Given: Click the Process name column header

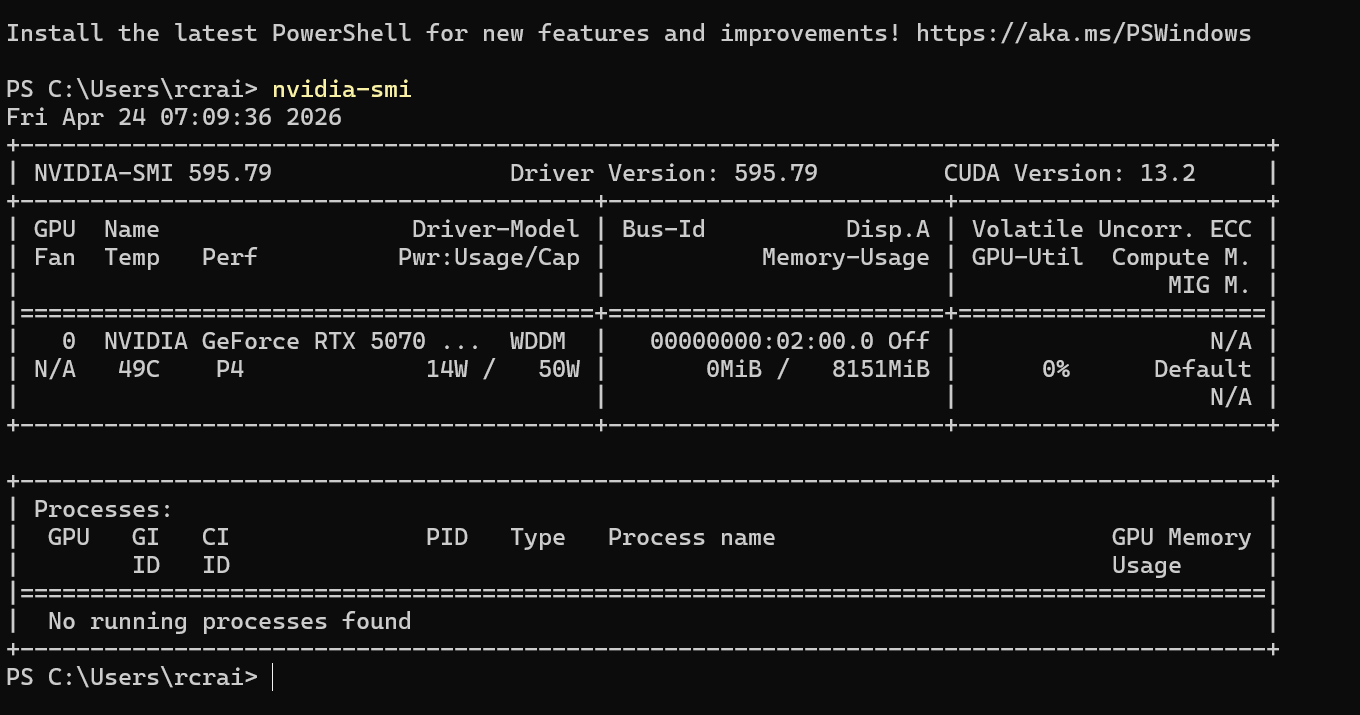Looking at the screenshot, I should pos(691,537).
